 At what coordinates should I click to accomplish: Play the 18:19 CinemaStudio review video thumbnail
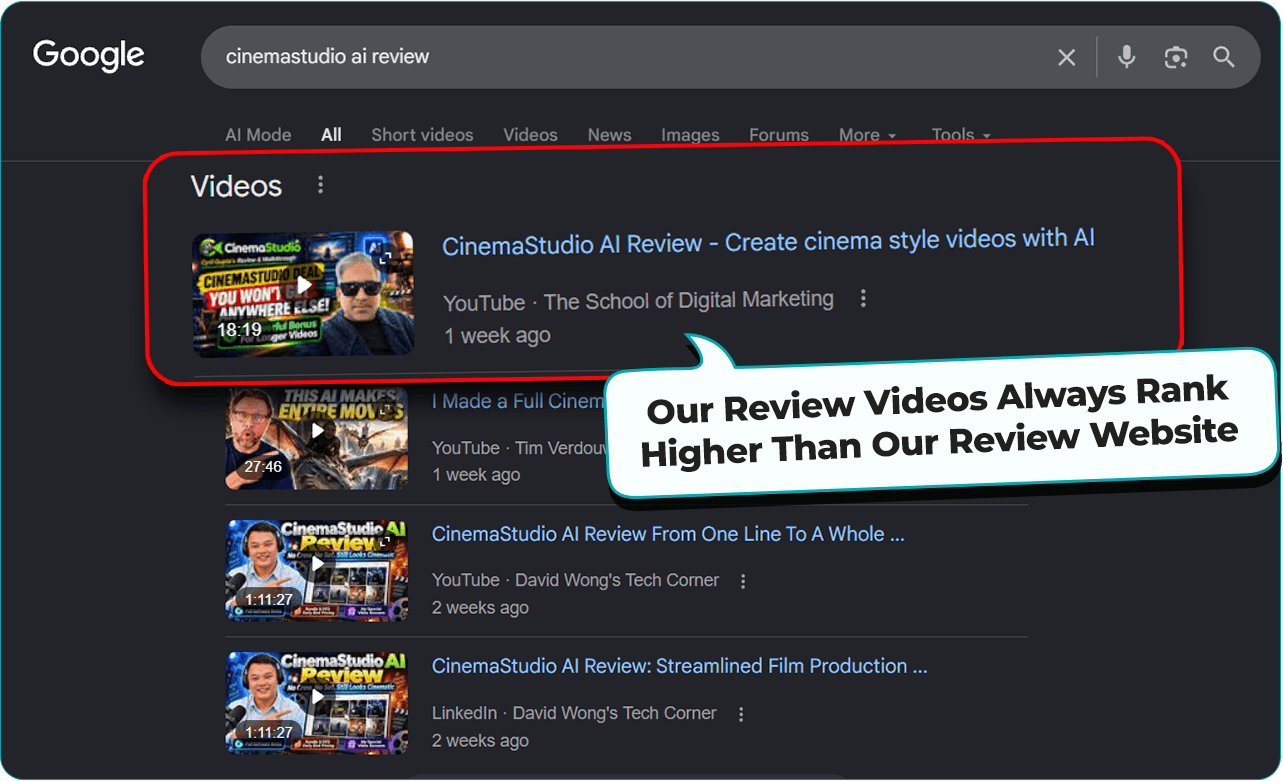[303, 294]
